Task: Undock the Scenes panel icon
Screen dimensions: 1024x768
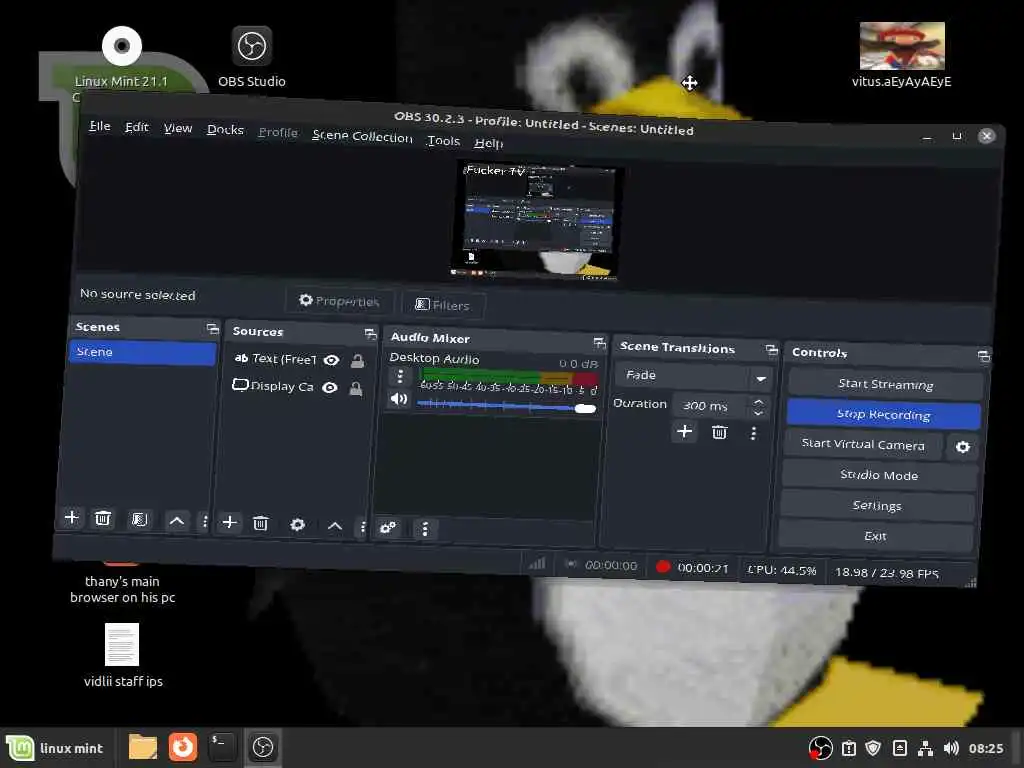Action: tap(212, 328)
